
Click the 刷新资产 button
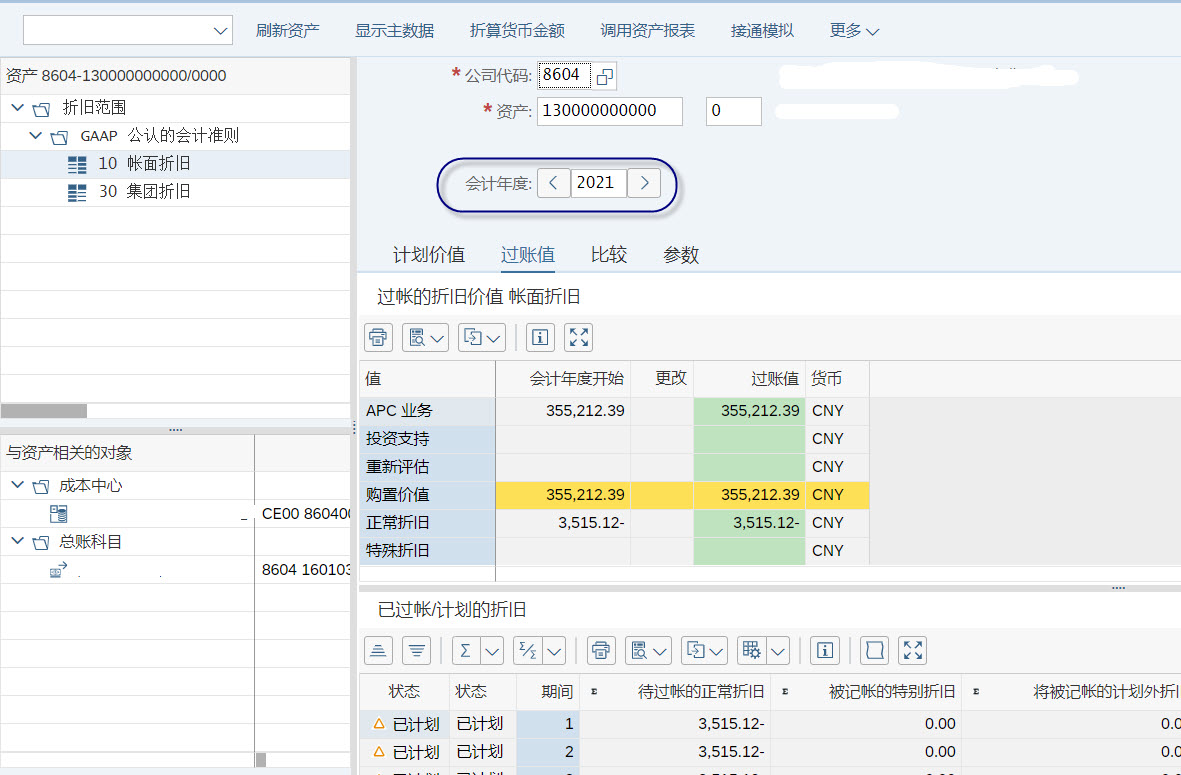click(x=288, y=30)
